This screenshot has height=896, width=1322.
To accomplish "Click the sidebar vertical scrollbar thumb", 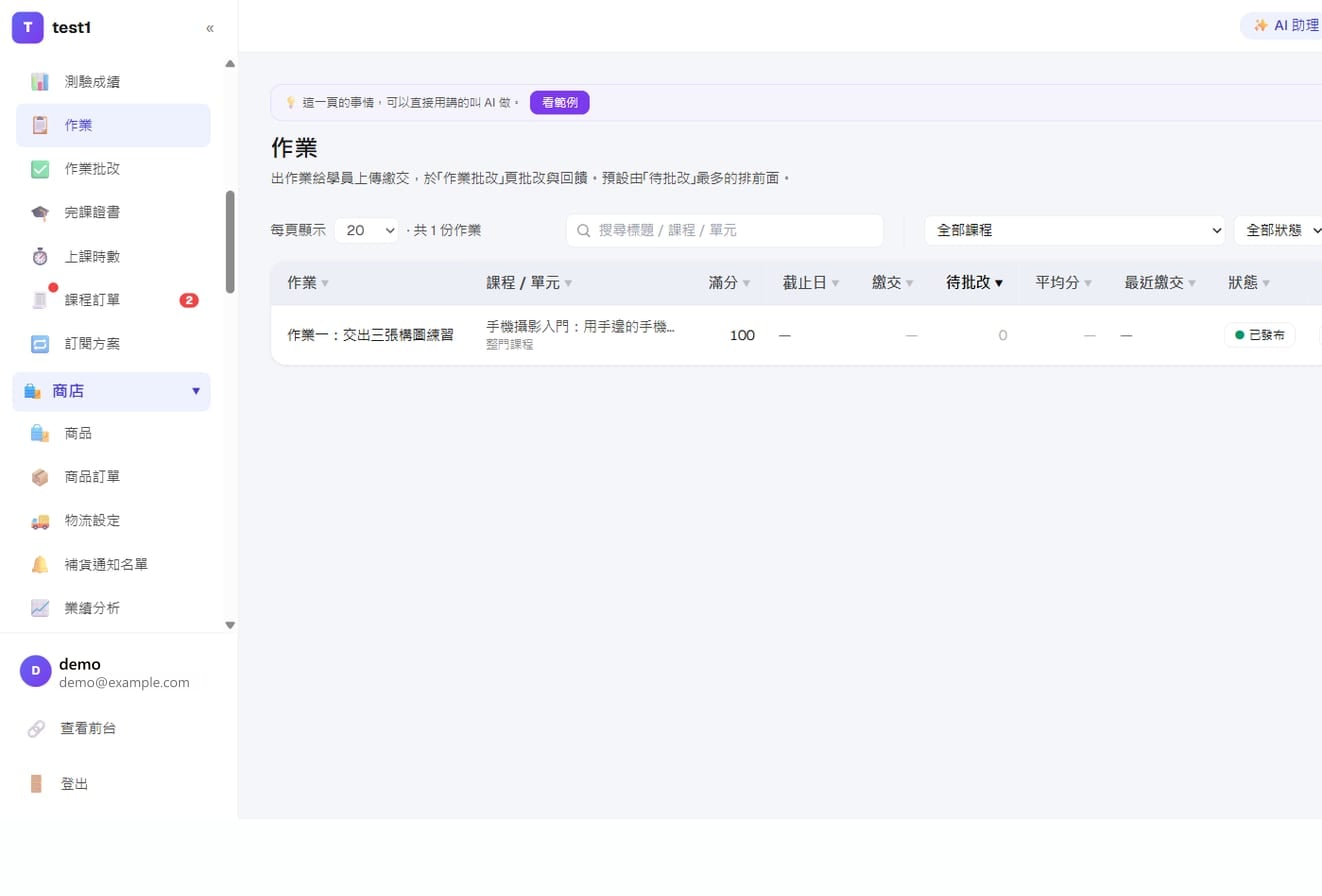I will [230, 242].
